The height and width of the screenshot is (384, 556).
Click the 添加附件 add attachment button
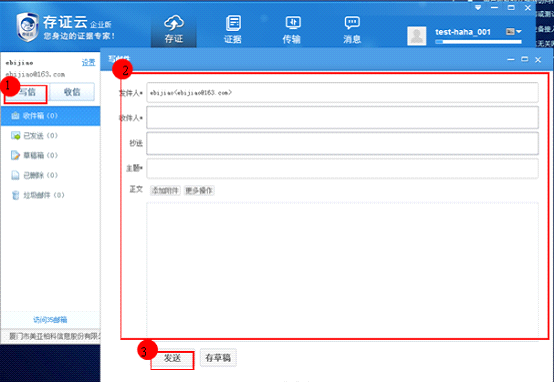point(165,191)
